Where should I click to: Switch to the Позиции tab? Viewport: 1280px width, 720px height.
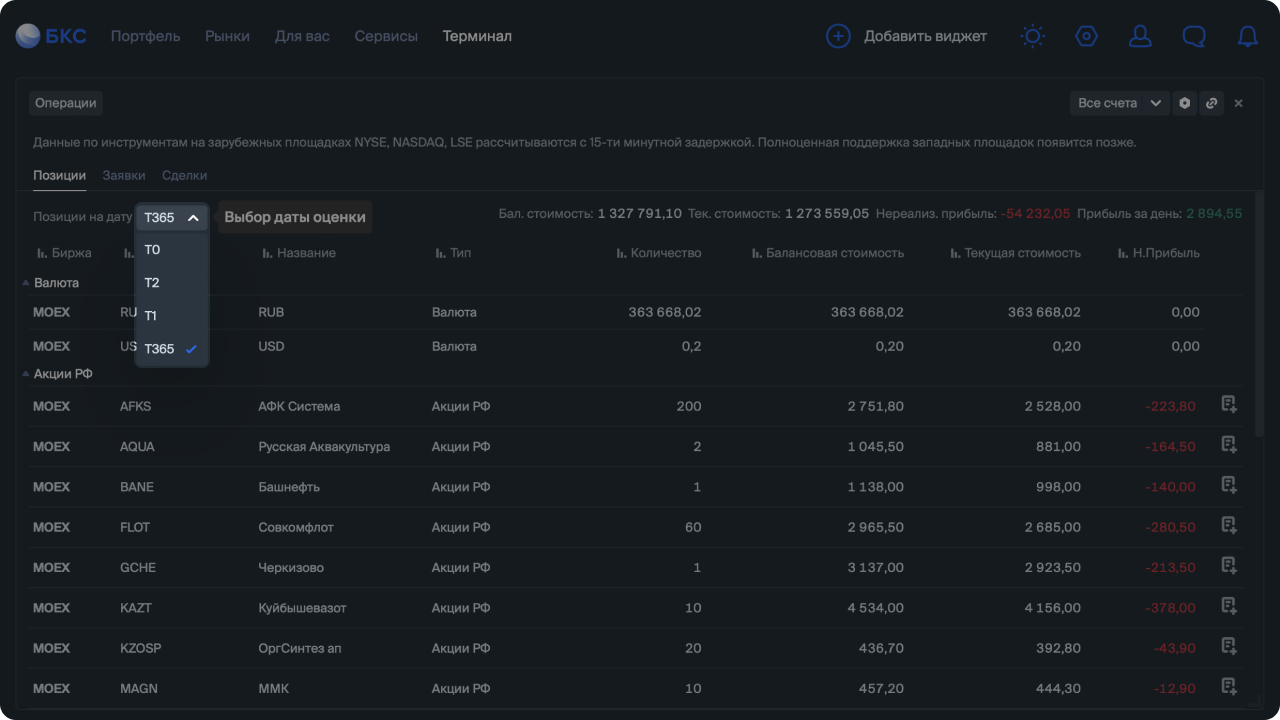(x=59, y=175)
